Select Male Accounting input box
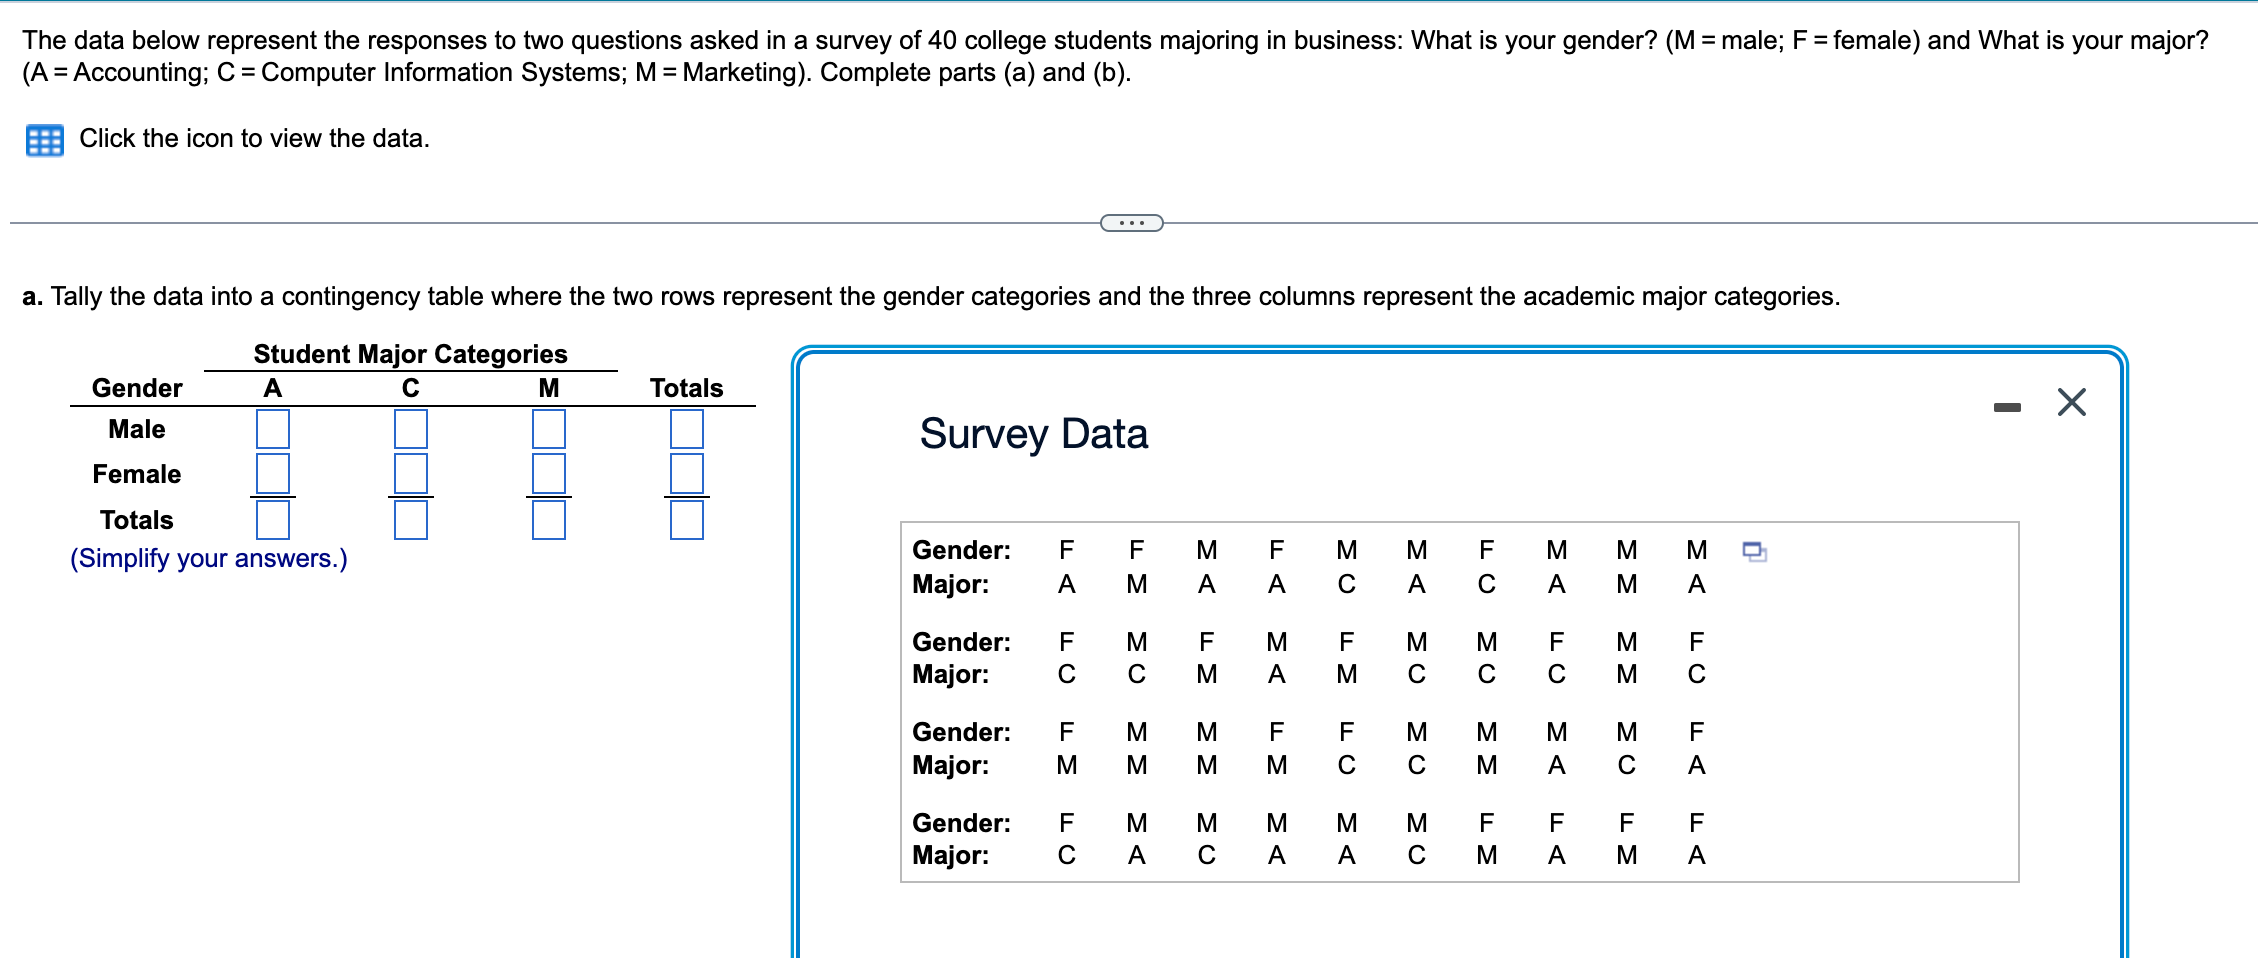The height and width of the screenshot is (958, 2258). pos(273,429)
